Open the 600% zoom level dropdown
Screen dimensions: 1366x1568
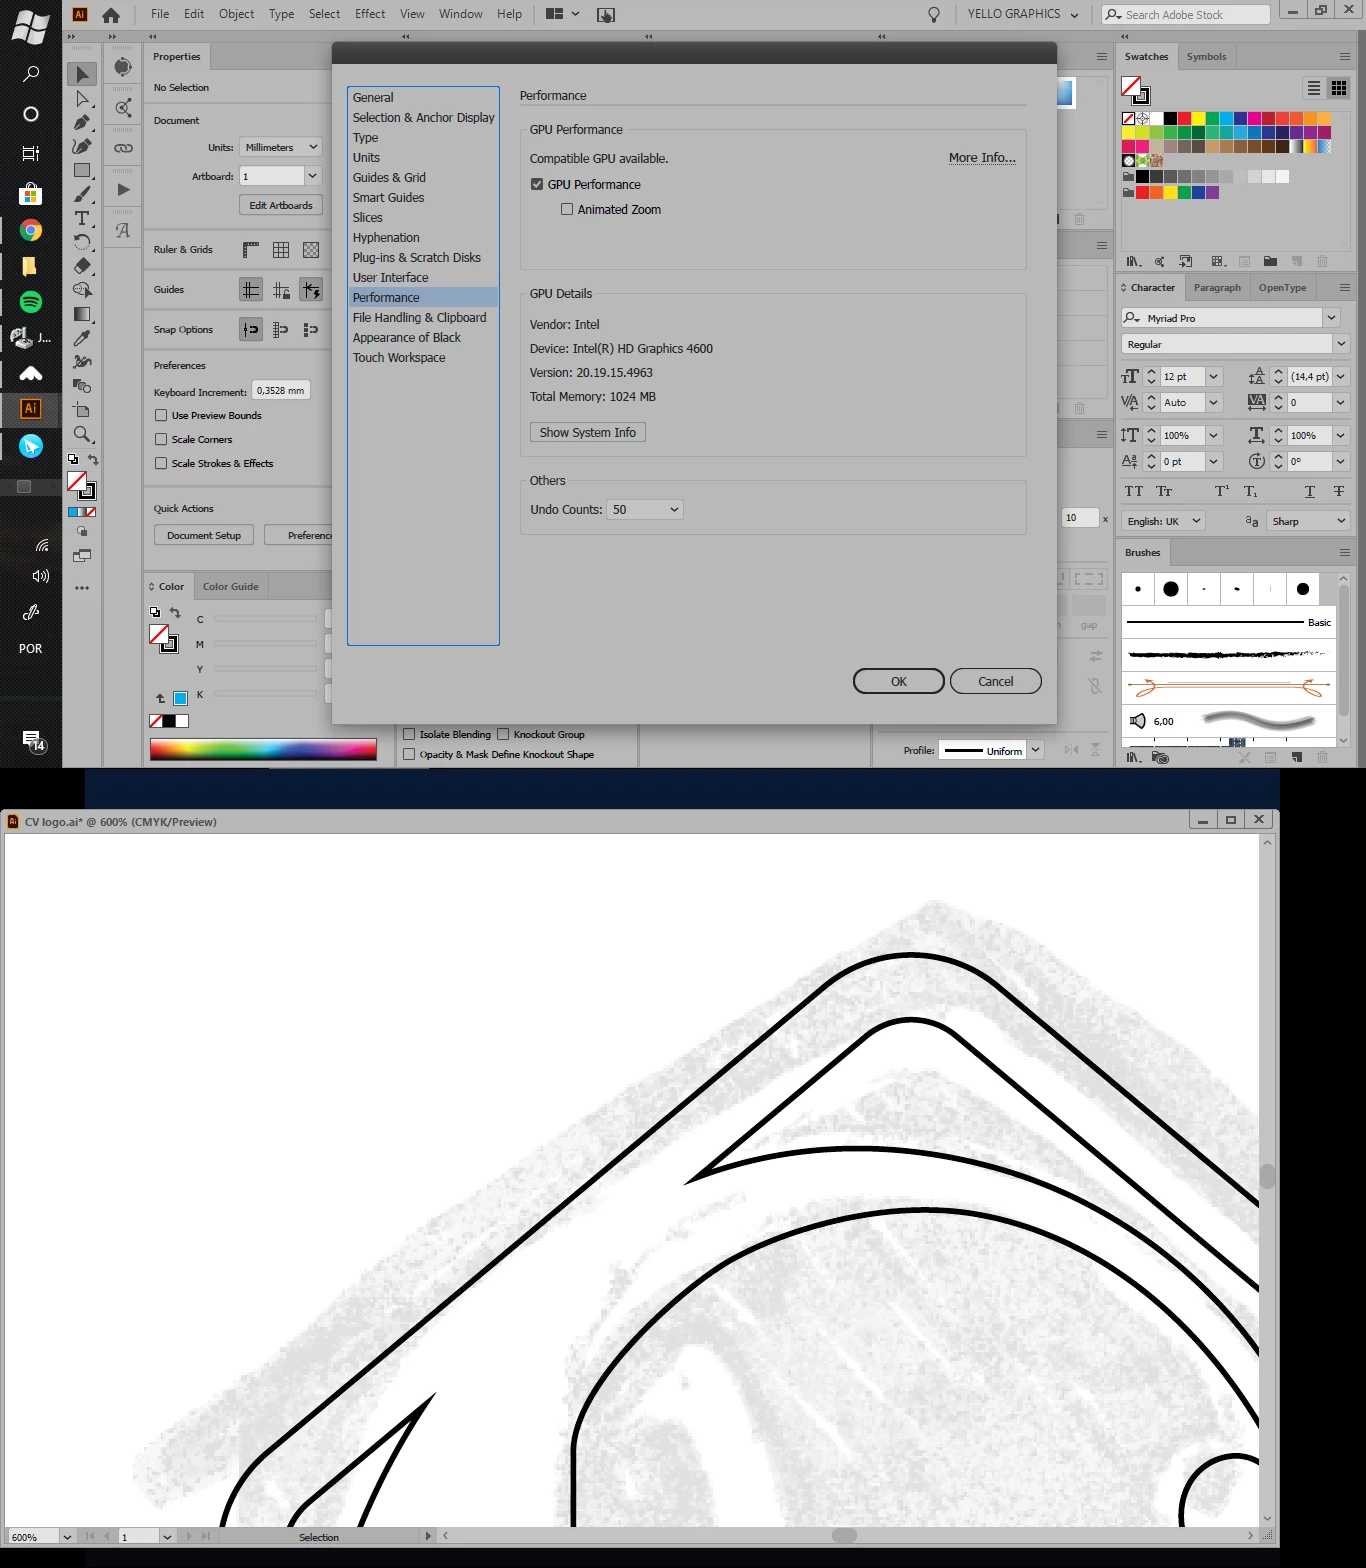click(67, 1537)
